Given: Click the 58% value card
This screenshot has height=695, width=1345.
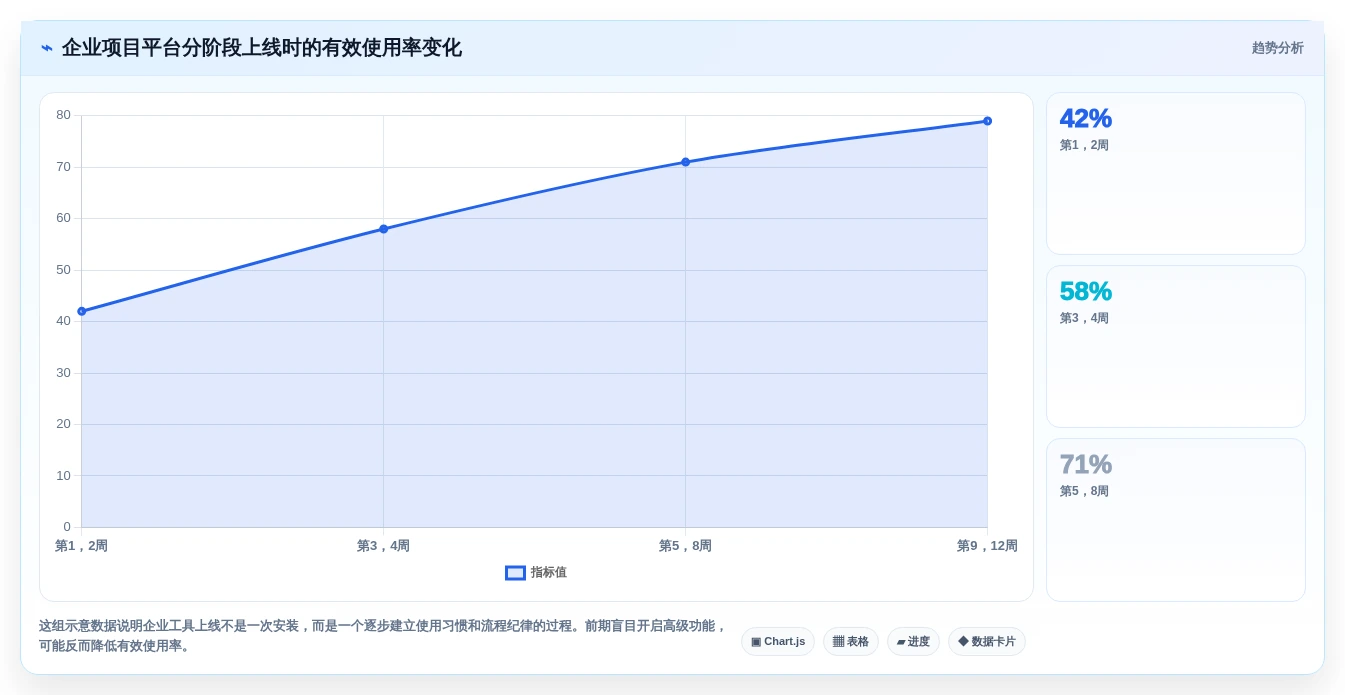Looking at the screenshot, I should pos(1176,347).
